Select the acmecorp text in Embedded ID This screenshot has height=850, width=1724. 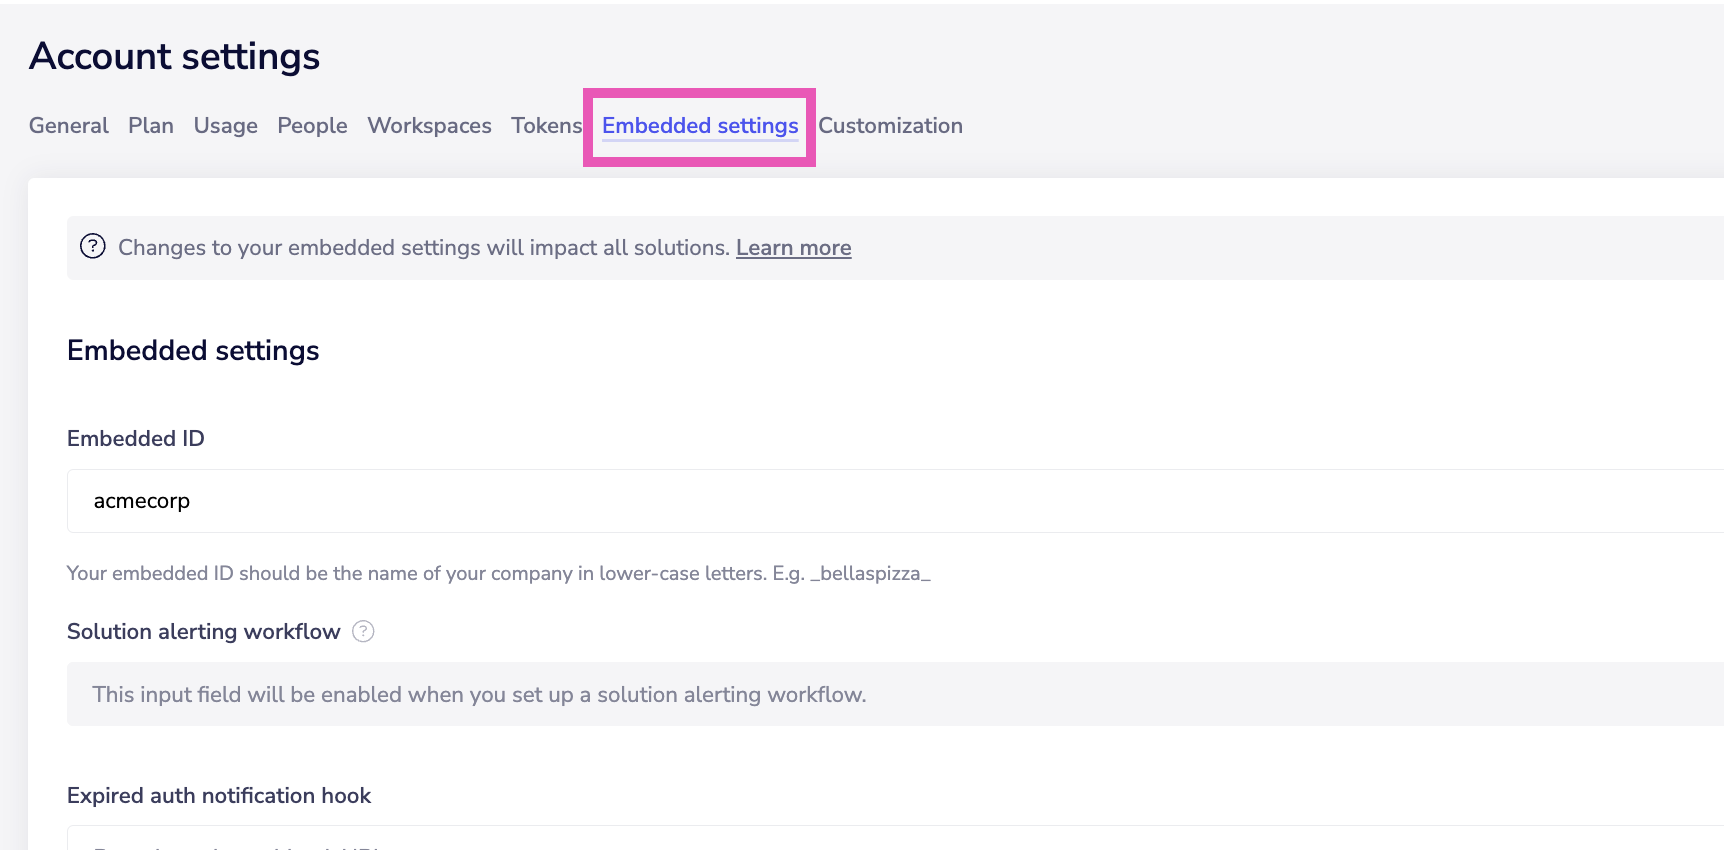tap(141, 500)
